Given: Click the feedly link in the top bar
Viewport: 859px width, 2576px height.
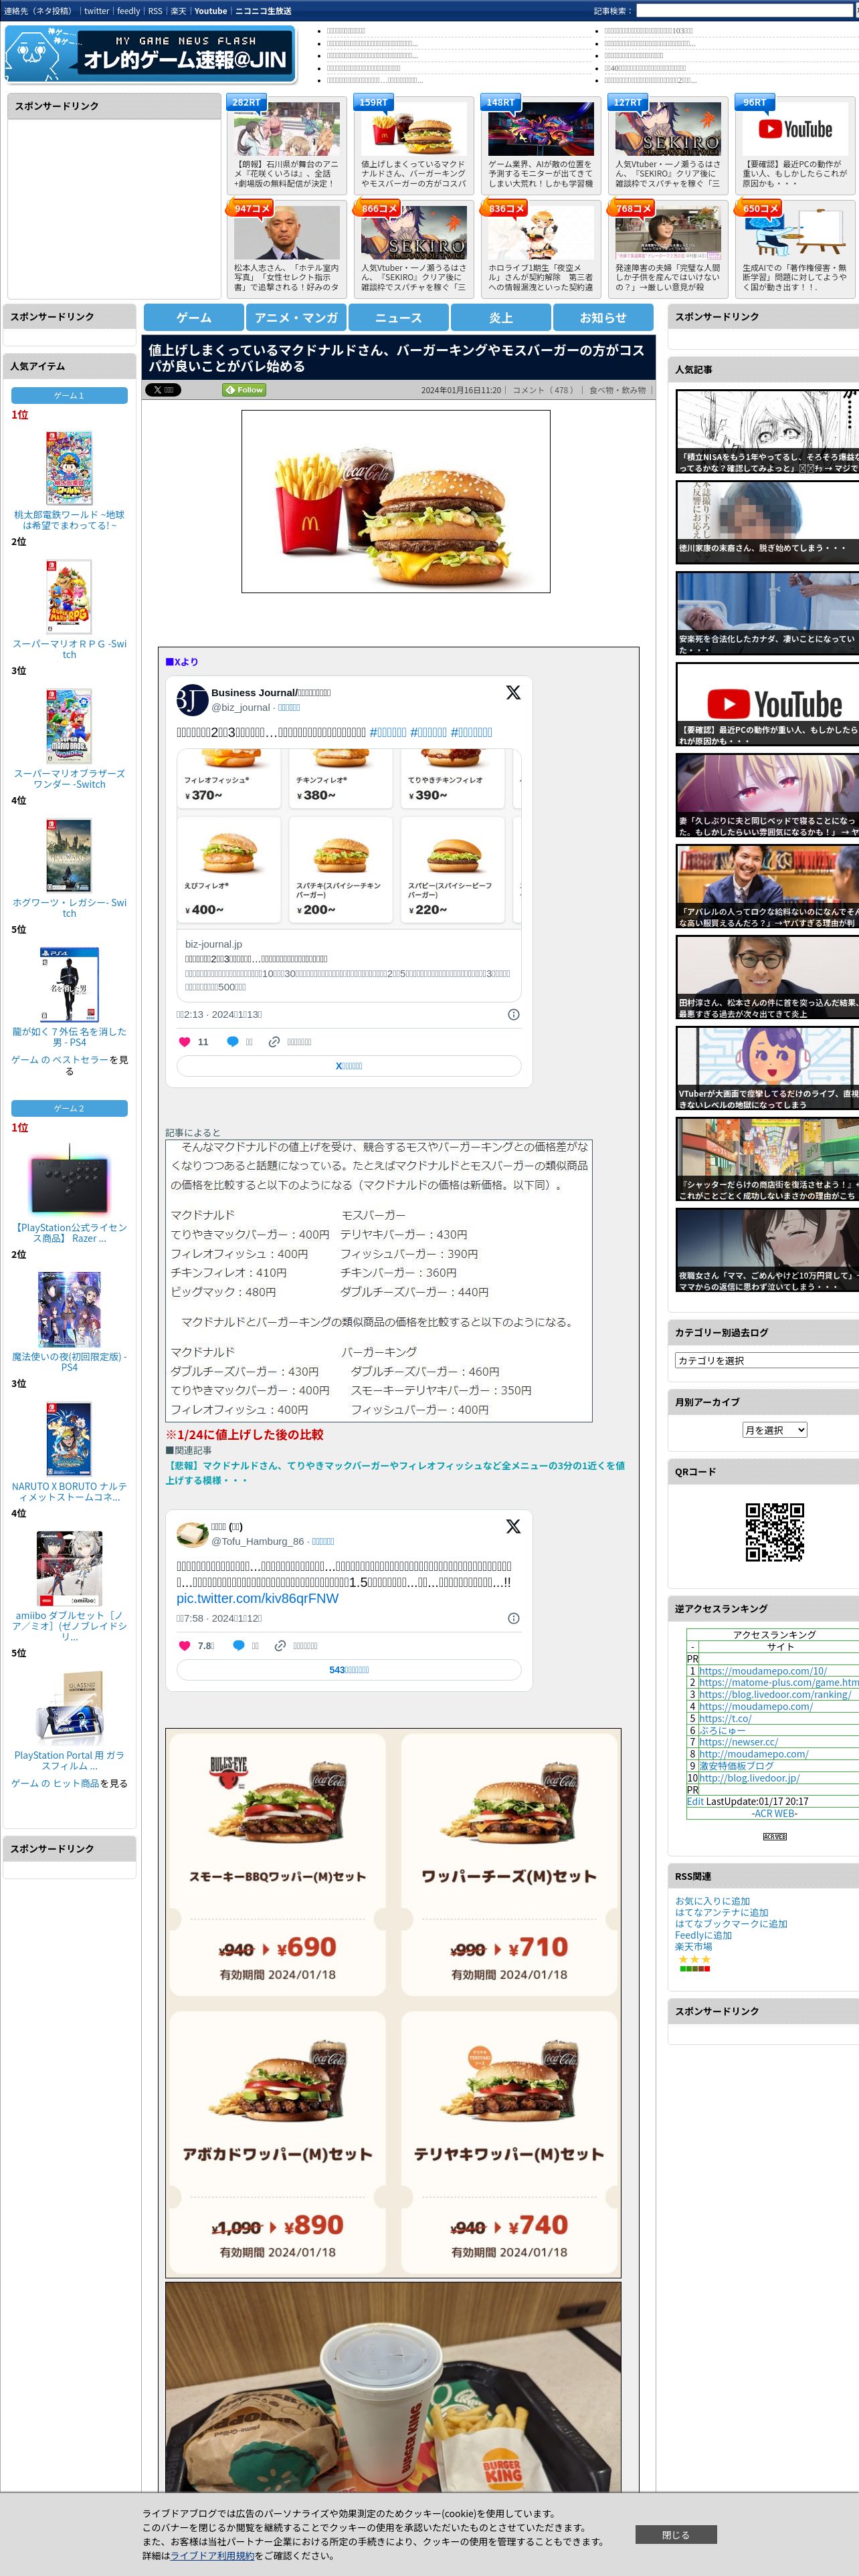Looking at the screenshot, I should coord(128,11).
